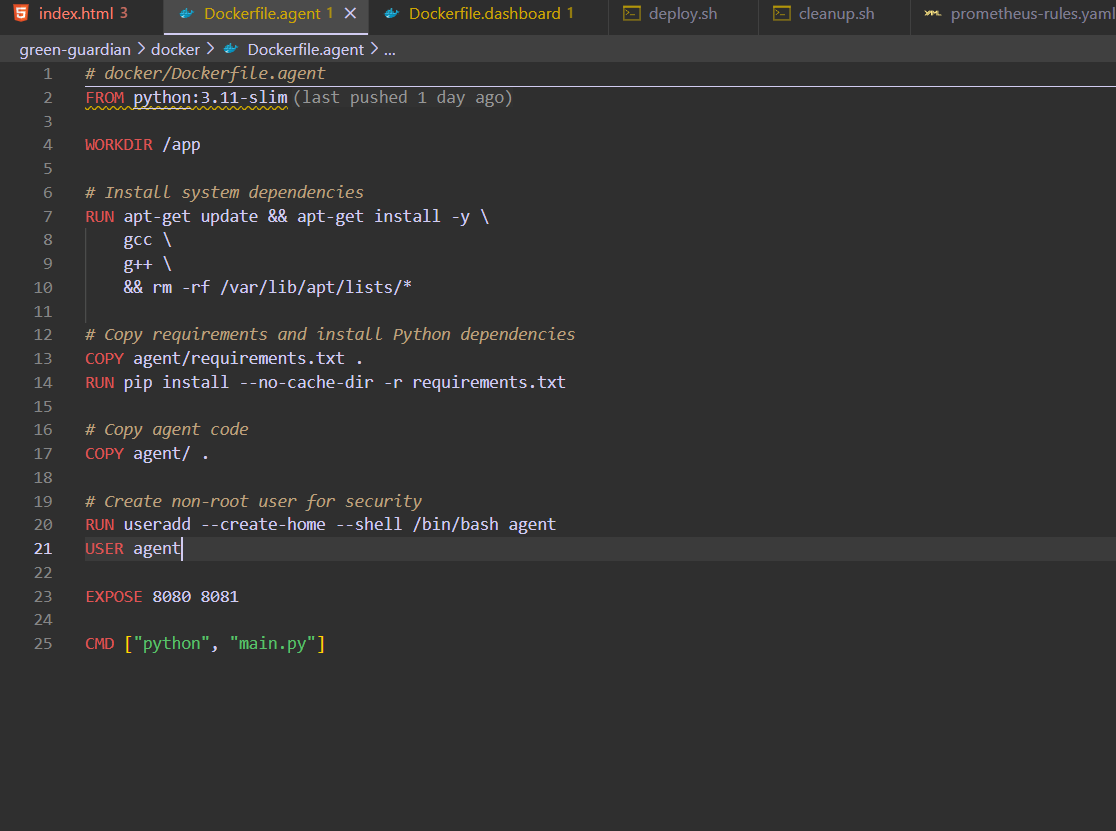Image resolution: width=1116 pixels, height=831 pixels.
Task: Click the python:3.11-slim image name
Action: coord(211,97)
